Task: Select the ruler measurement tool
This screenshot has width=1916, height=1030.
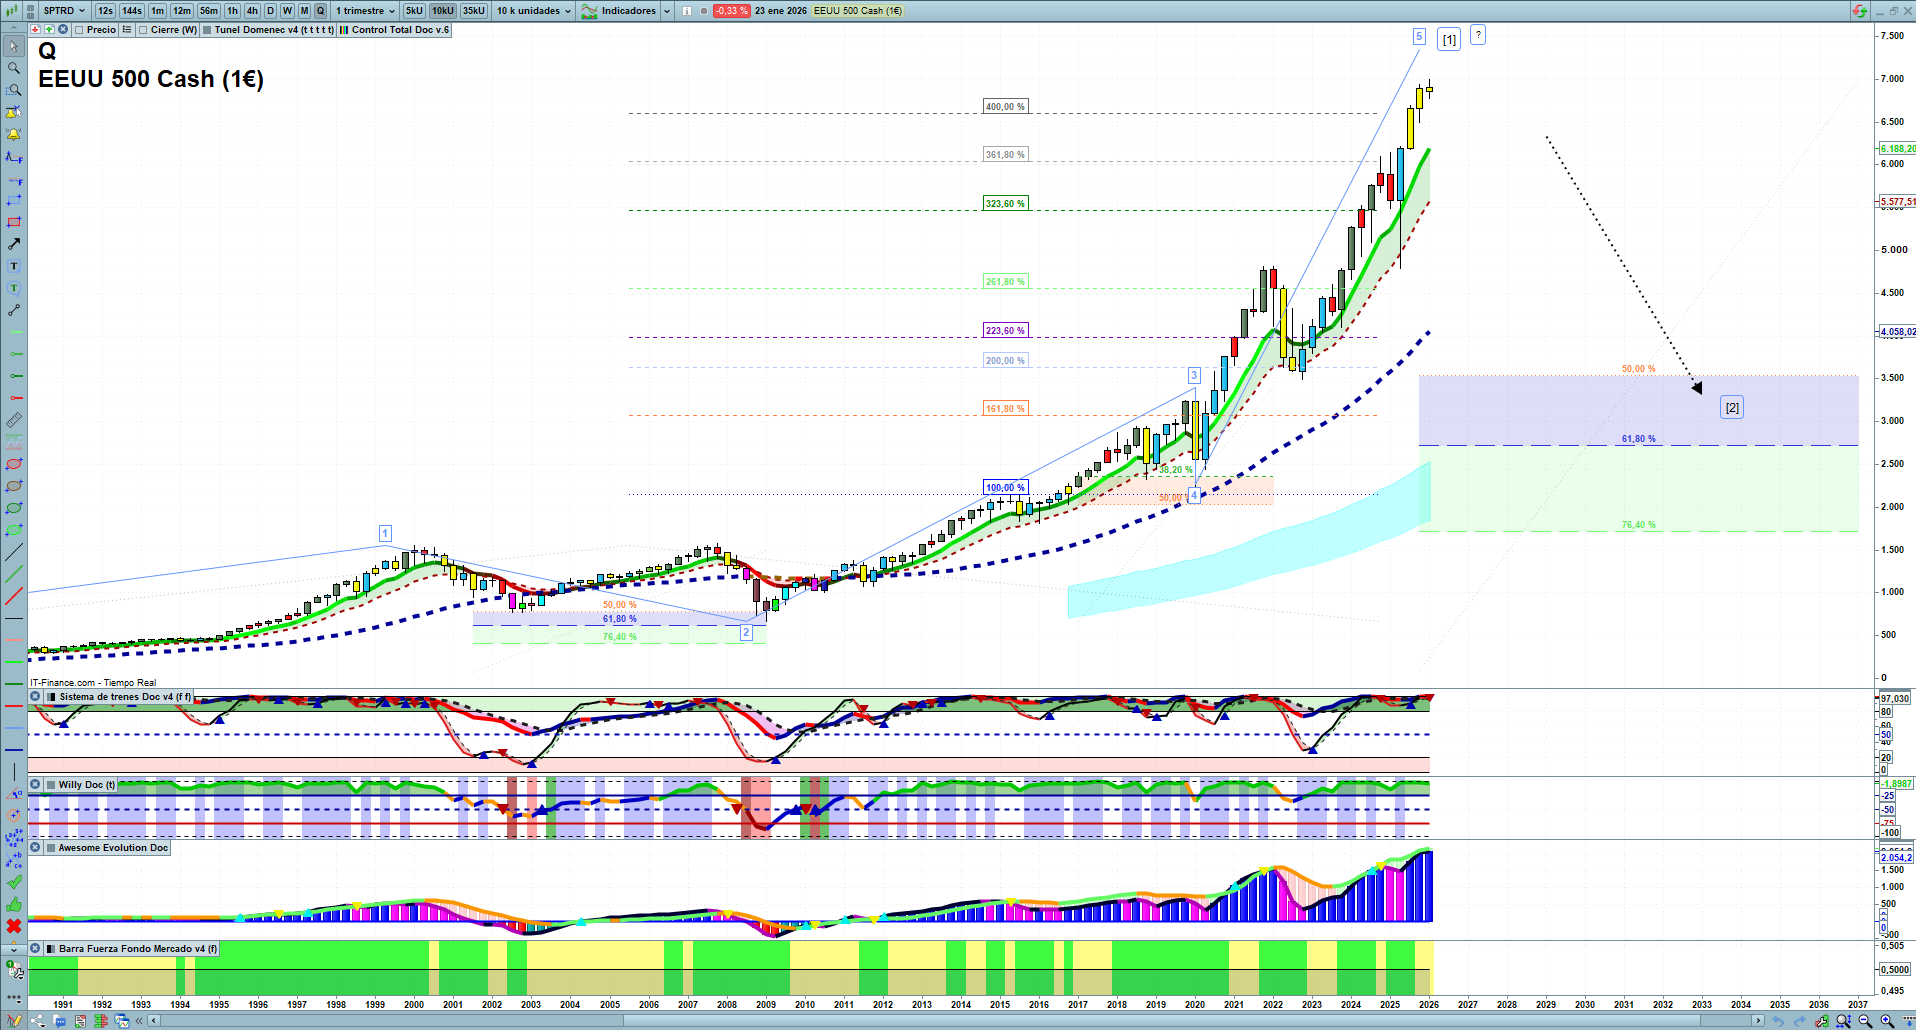Action: (14, 420)
